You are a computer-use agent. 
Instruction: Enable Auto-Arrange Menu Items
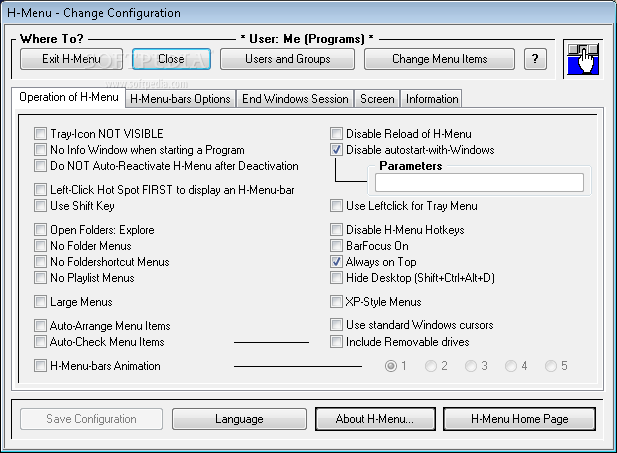102,326
